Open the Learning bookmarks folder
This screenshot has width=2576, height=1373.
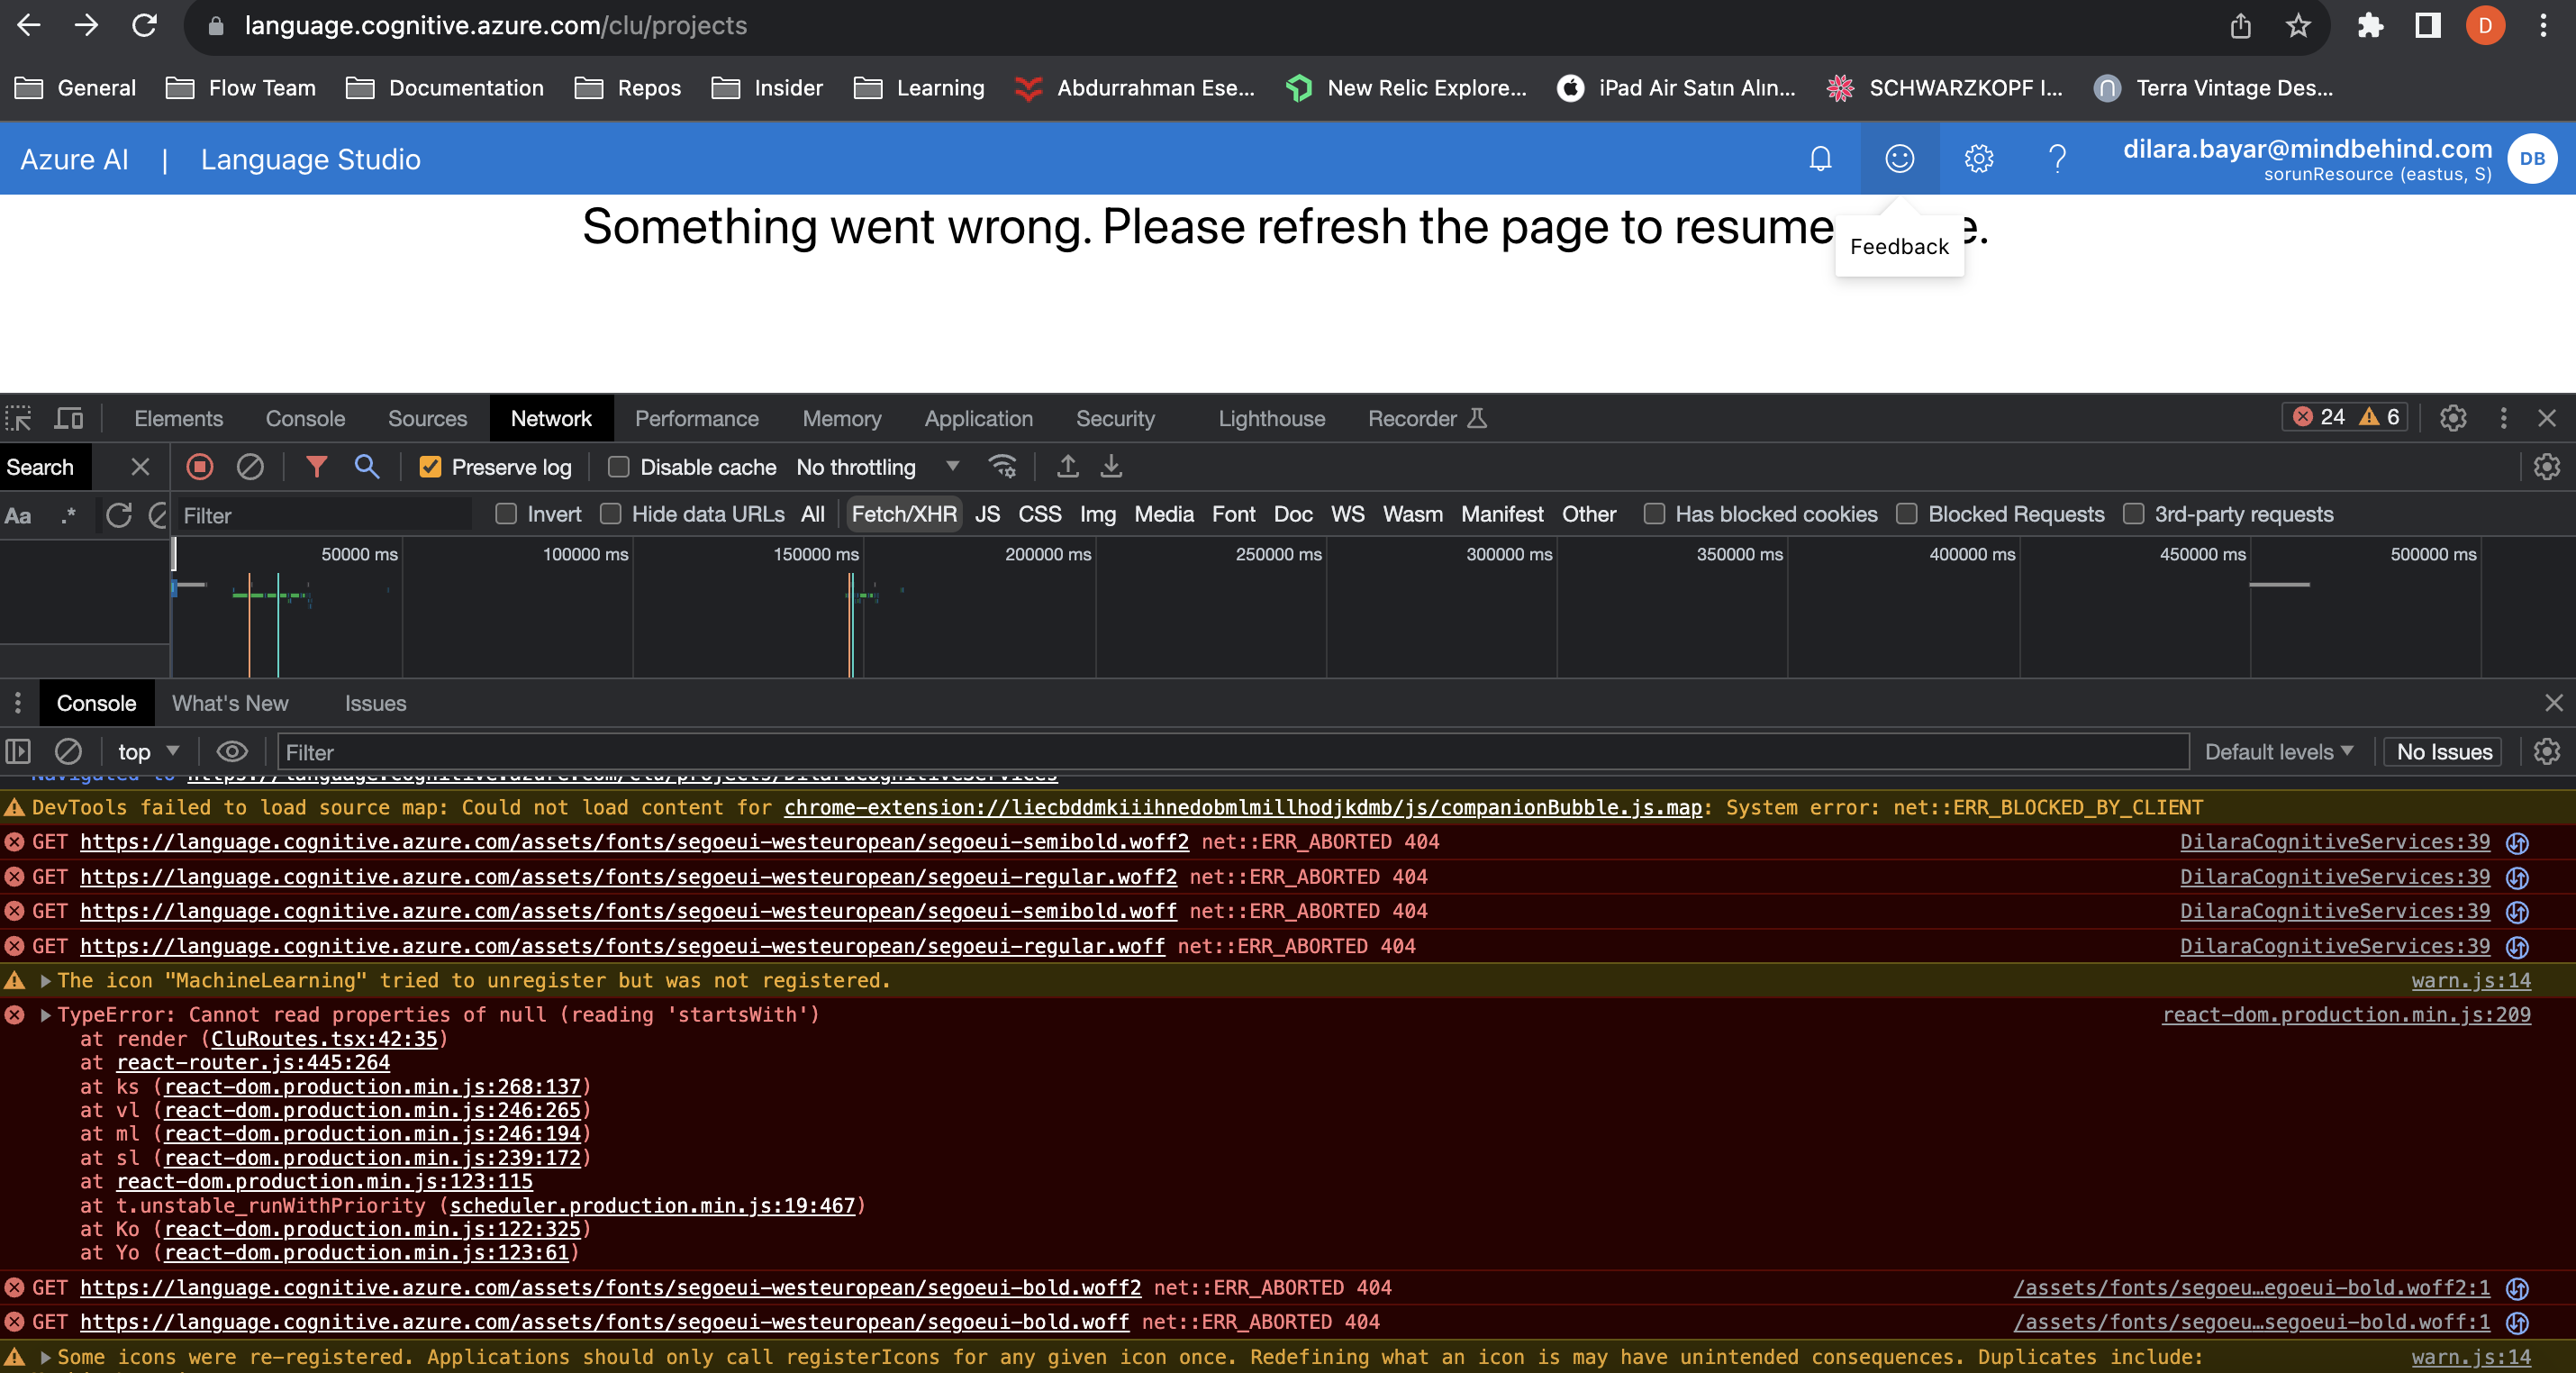coord(919,88)
